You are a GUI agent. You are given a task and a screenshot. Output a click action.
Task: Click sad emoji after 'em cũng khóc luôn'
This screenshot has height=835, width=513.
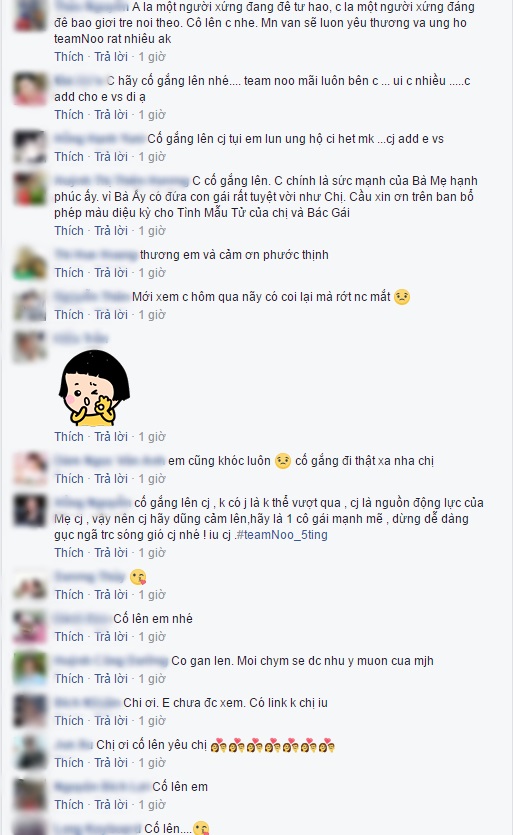(x=283, y=461)
